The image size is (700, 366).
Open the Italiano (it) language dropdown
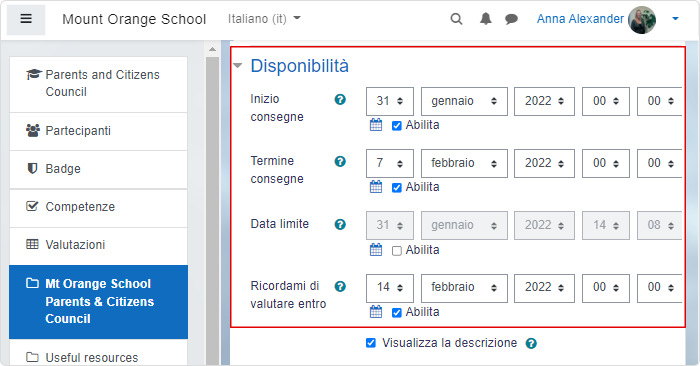pyautogui.click(x=264, y=19)
